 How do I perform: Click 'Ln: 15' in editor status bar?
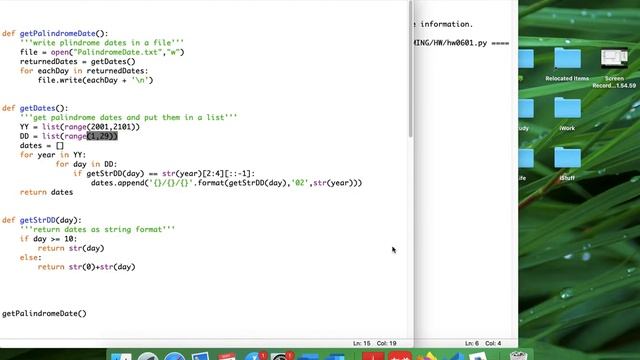[x=362, y=344]
